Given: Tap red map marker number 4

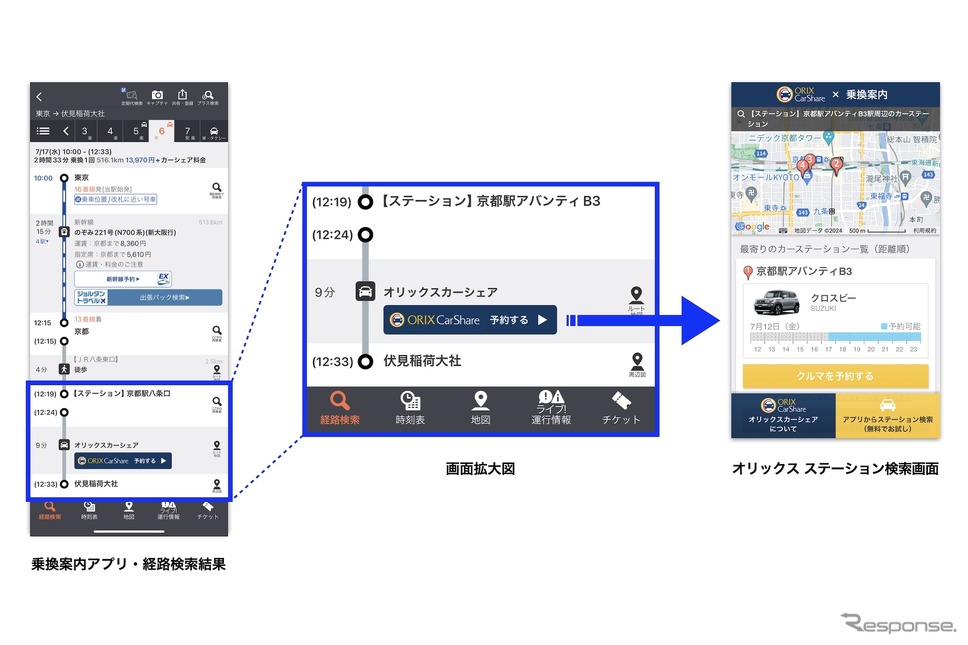Looking at the screenshot, I should (x=802, y=166).
